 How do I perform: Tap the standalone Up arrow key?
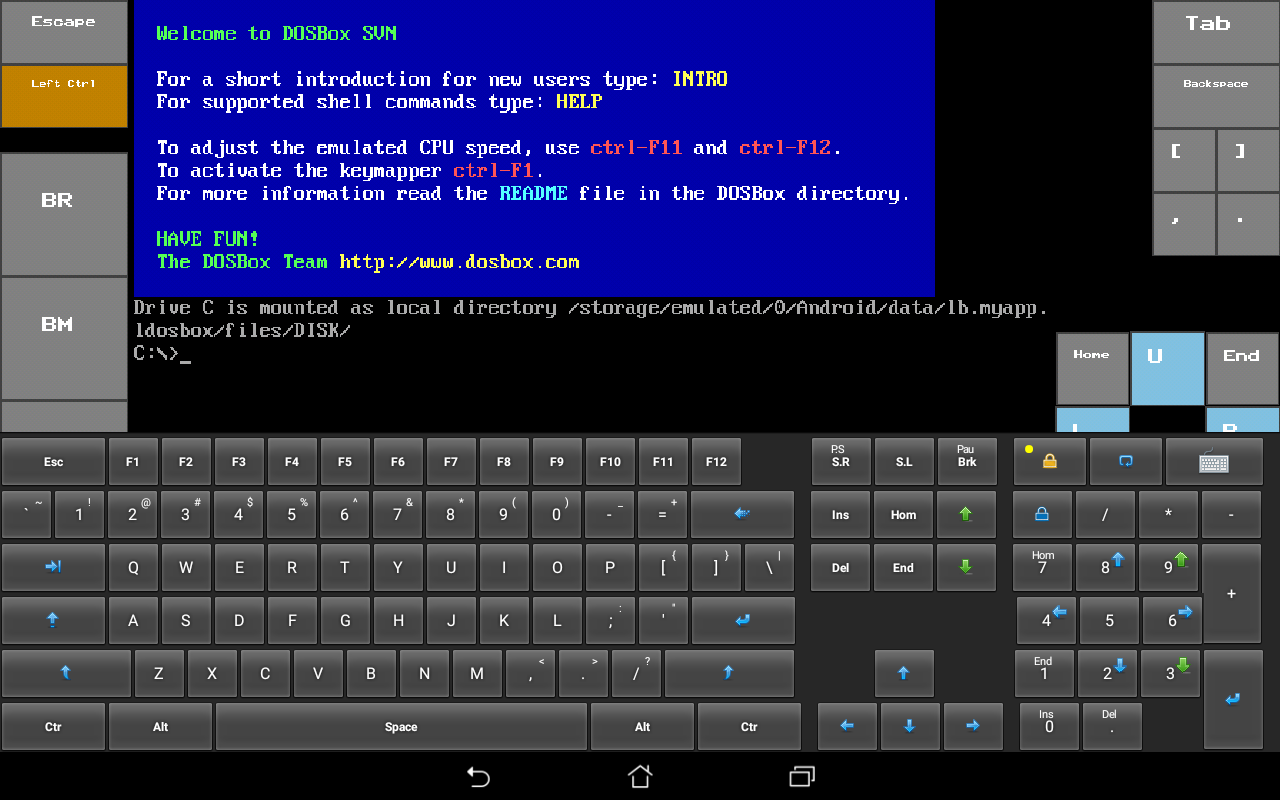(903, 673)
